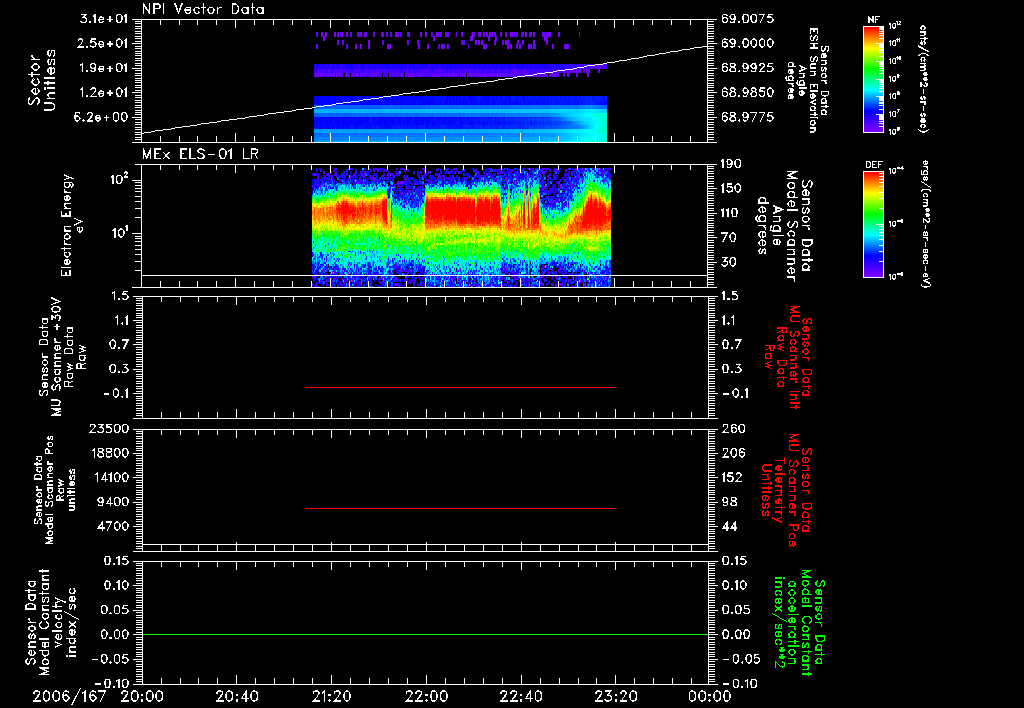Click the red "MU Scanner Inh Raw Data" label
The height and width of the screenshot is (708, 1024).
(788, 357)
